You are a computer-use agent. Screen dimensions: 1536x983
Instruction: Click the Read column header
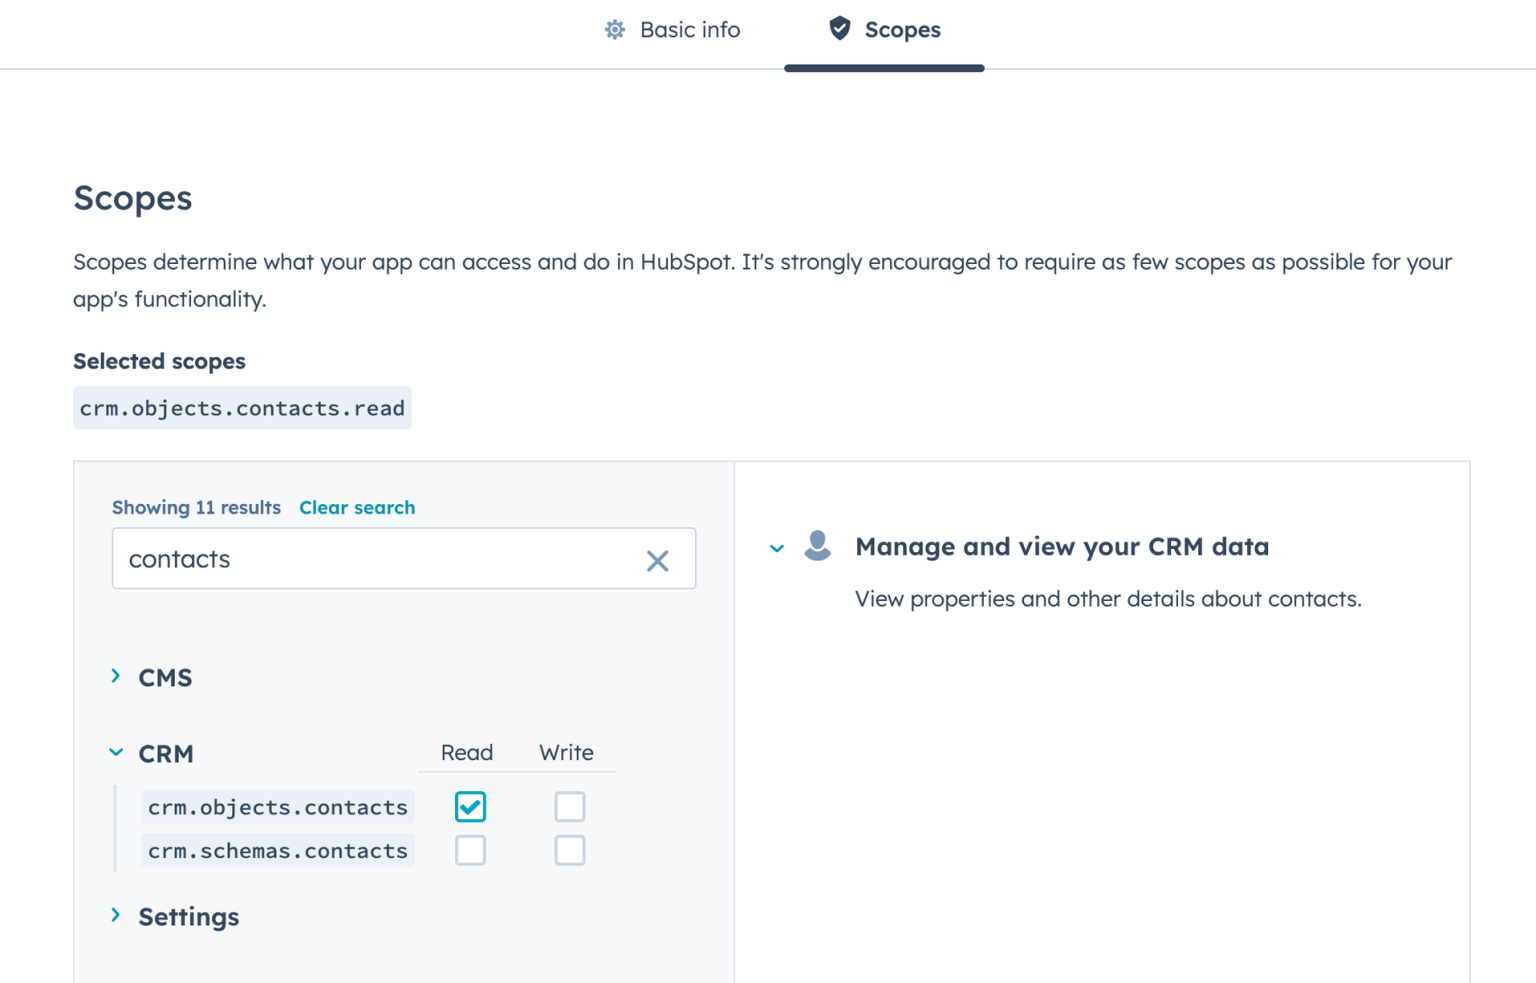point(467,753)
